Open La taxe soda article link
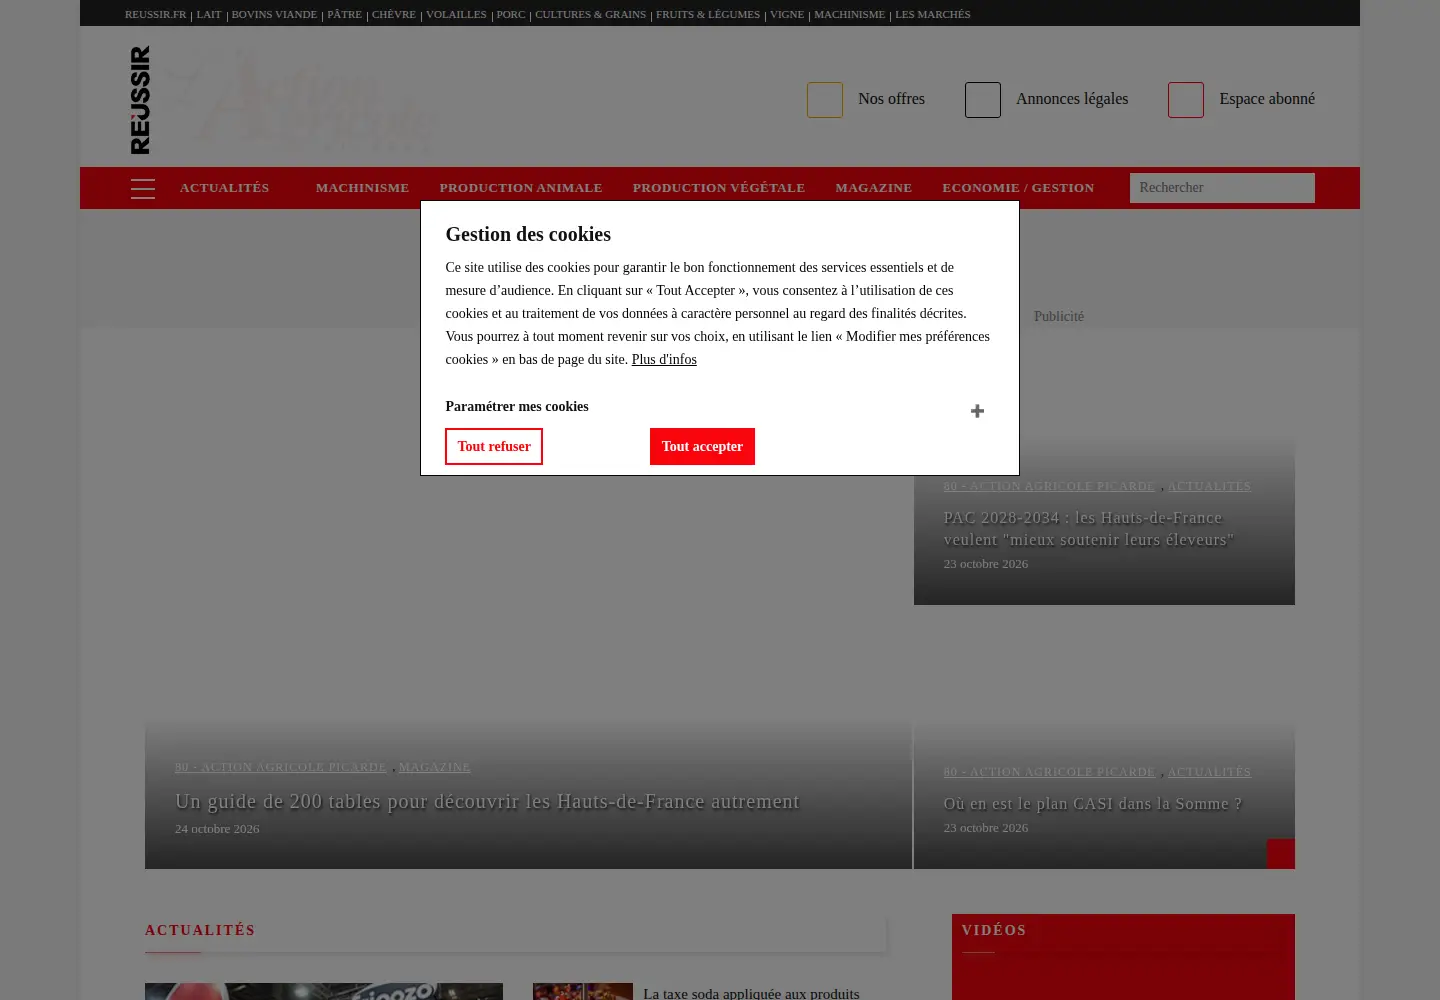1440x1000 pixels. (x=751, y=993)
